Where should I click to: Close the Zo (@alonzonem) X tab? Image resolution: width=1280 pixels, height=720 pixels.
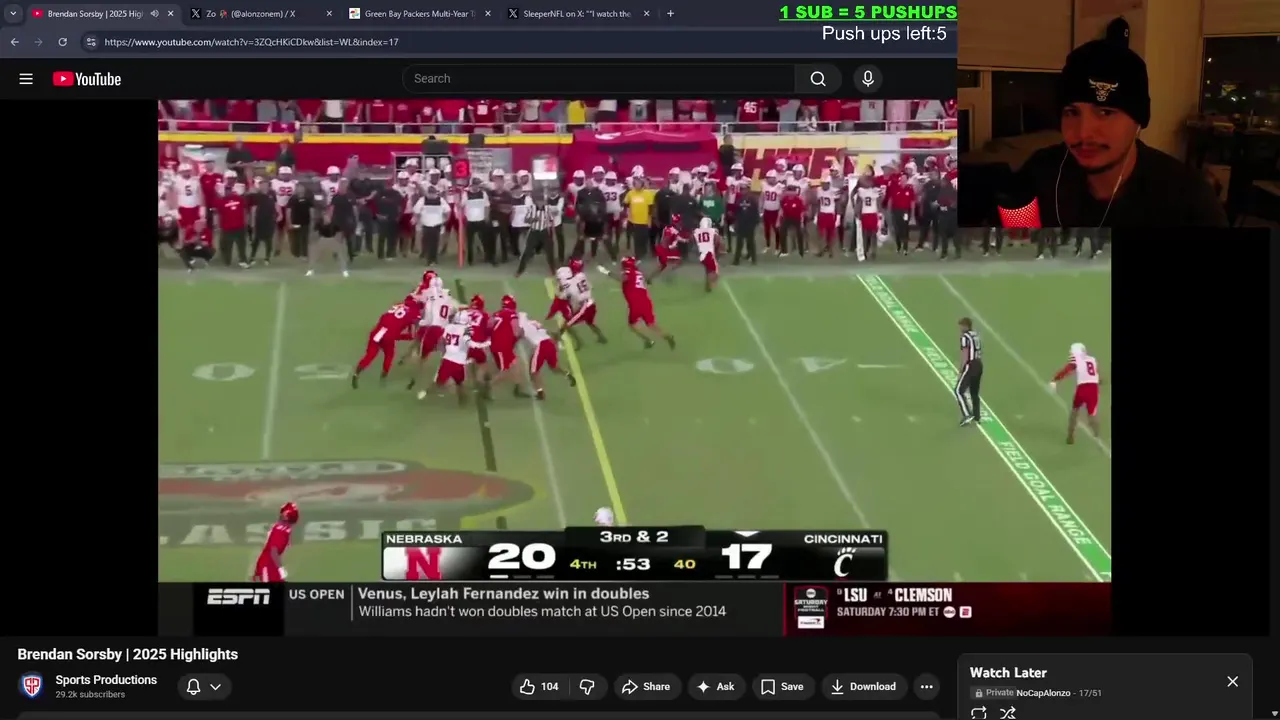[329, 14]
